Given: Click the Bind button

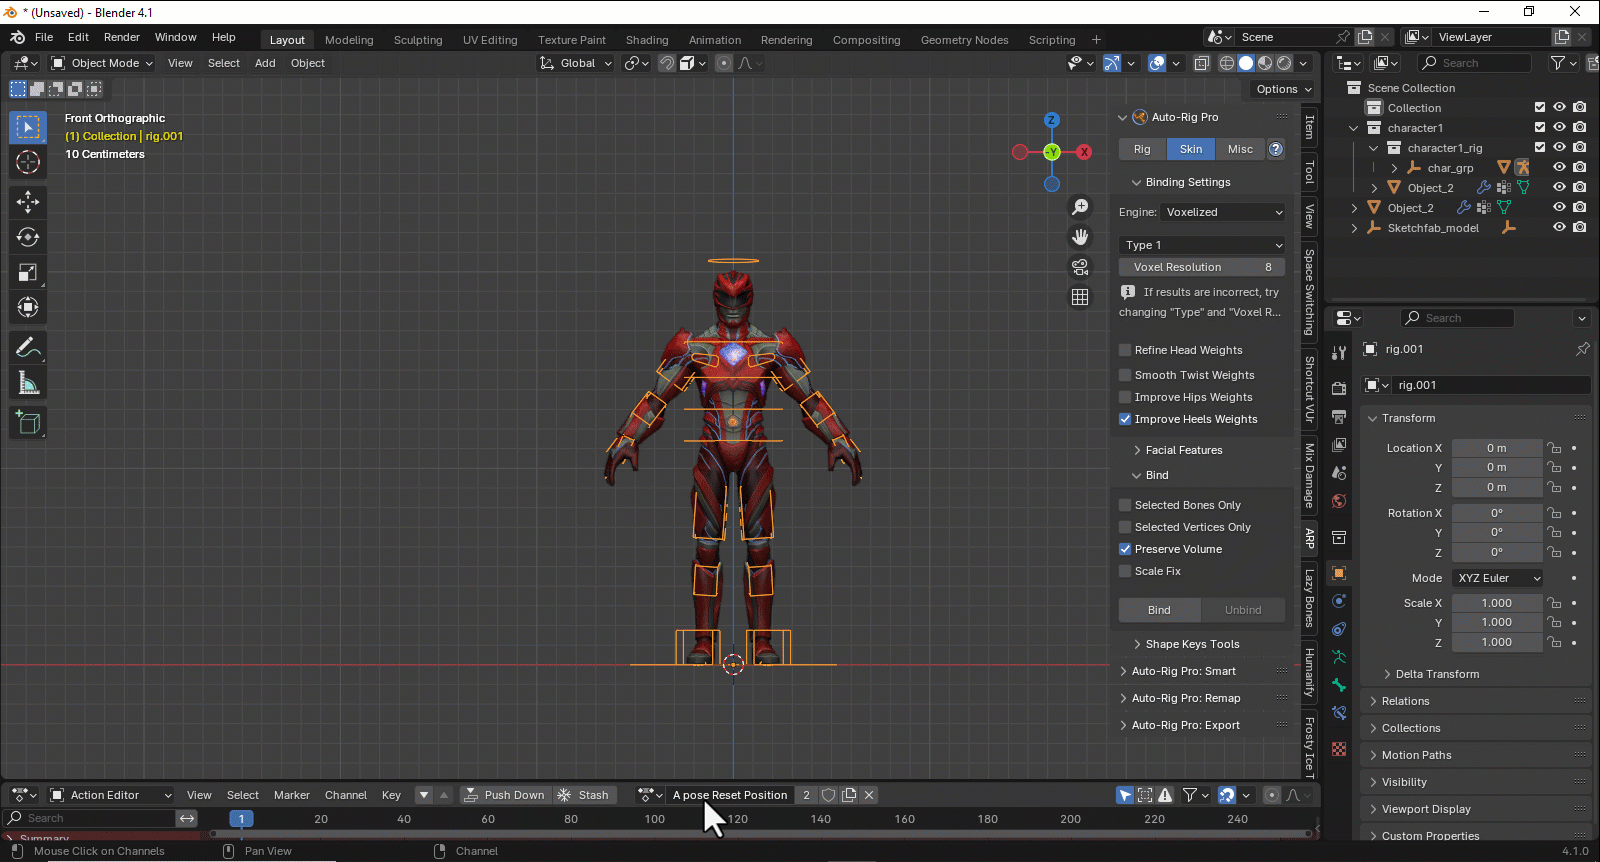Looking at the screenshot, I should [1159, 610].
